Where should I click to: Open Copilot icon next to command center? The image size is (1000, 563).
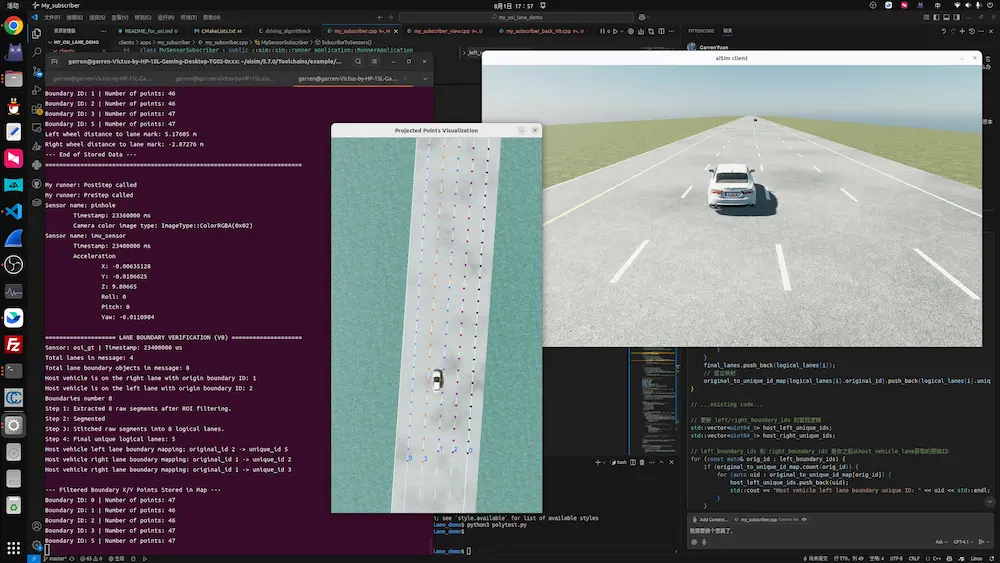pos(642,17)
